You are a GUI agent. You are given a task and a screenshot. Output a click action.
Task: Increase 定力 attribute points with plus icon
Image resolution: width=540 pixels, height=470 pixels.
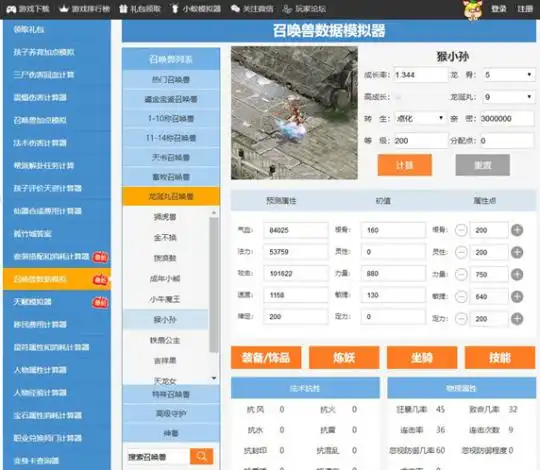pos(517,319)
